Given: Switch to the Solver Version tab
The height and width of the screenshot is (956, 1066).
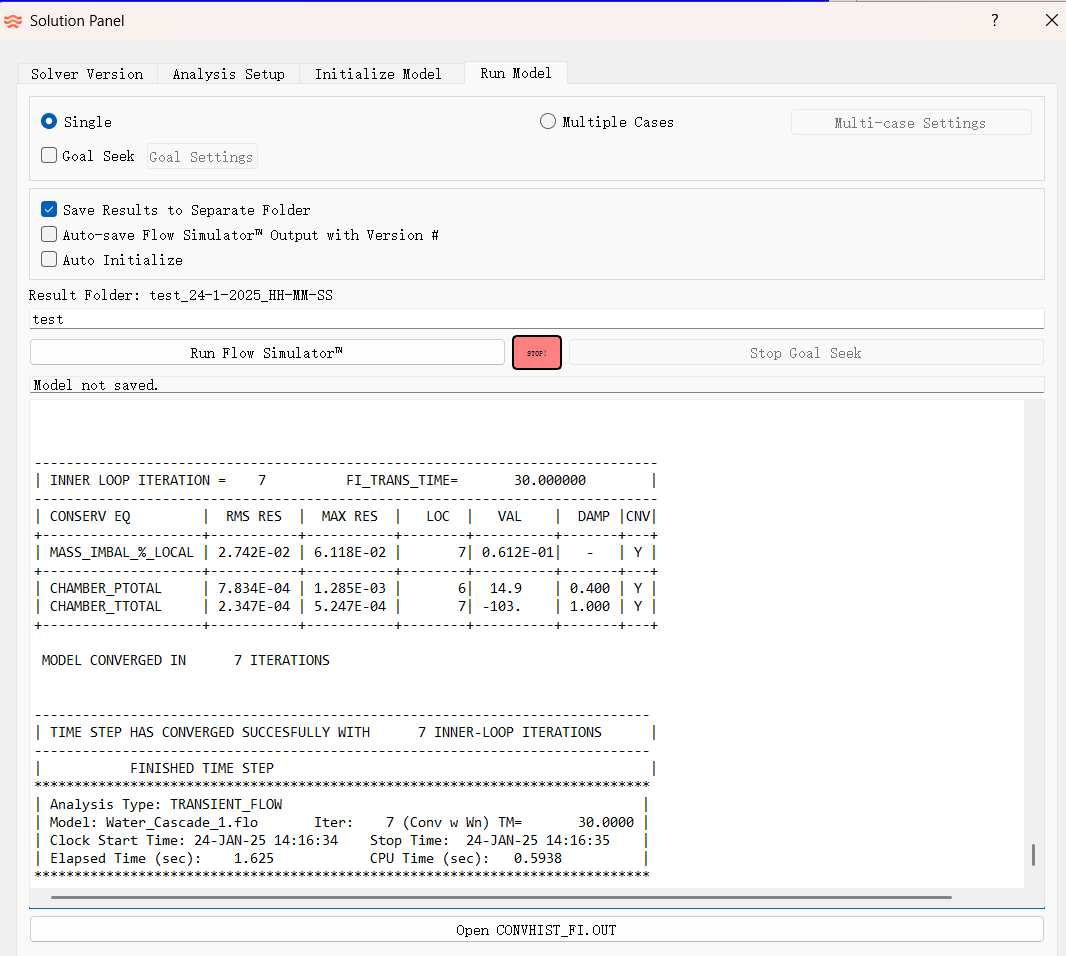Looking at the screenshot, I should pyautogui.click(x=85, y=73).
